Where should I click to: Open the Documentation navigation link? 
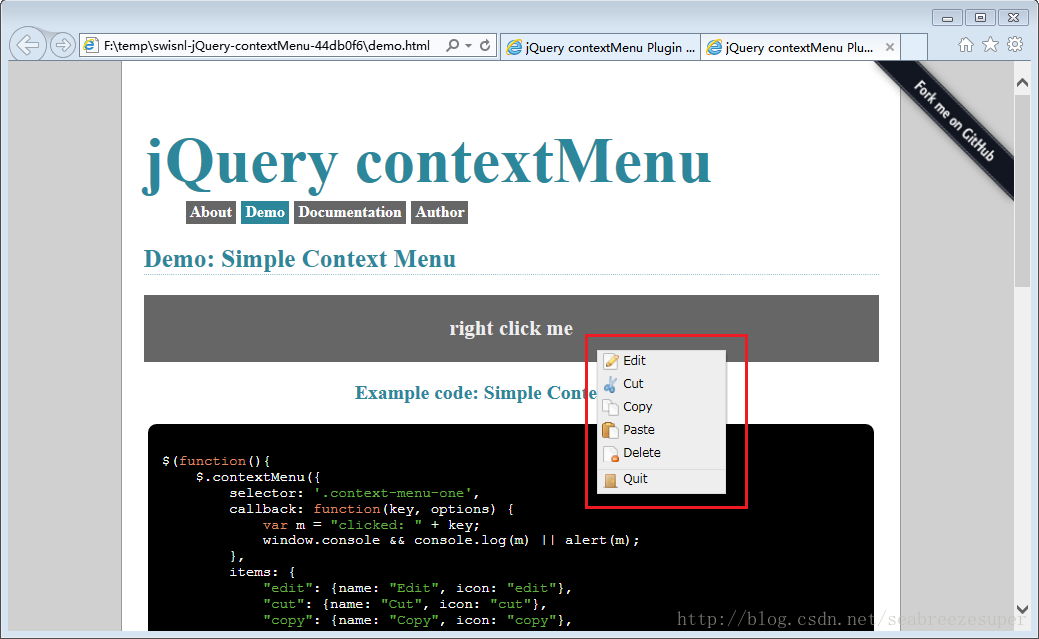349,212
